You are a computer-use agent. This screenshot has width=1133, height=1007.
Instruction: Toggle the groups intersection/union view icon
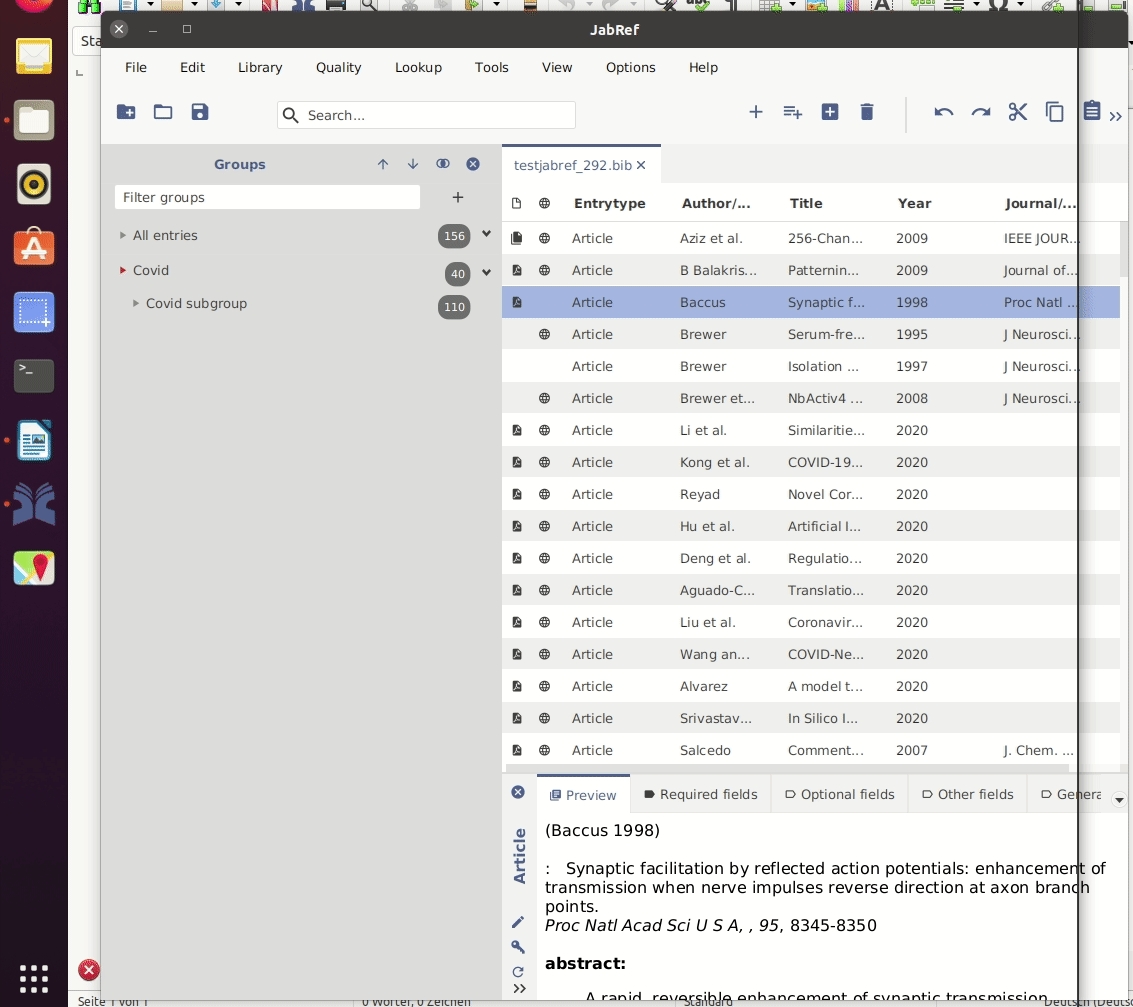click(x=443, y=164)
